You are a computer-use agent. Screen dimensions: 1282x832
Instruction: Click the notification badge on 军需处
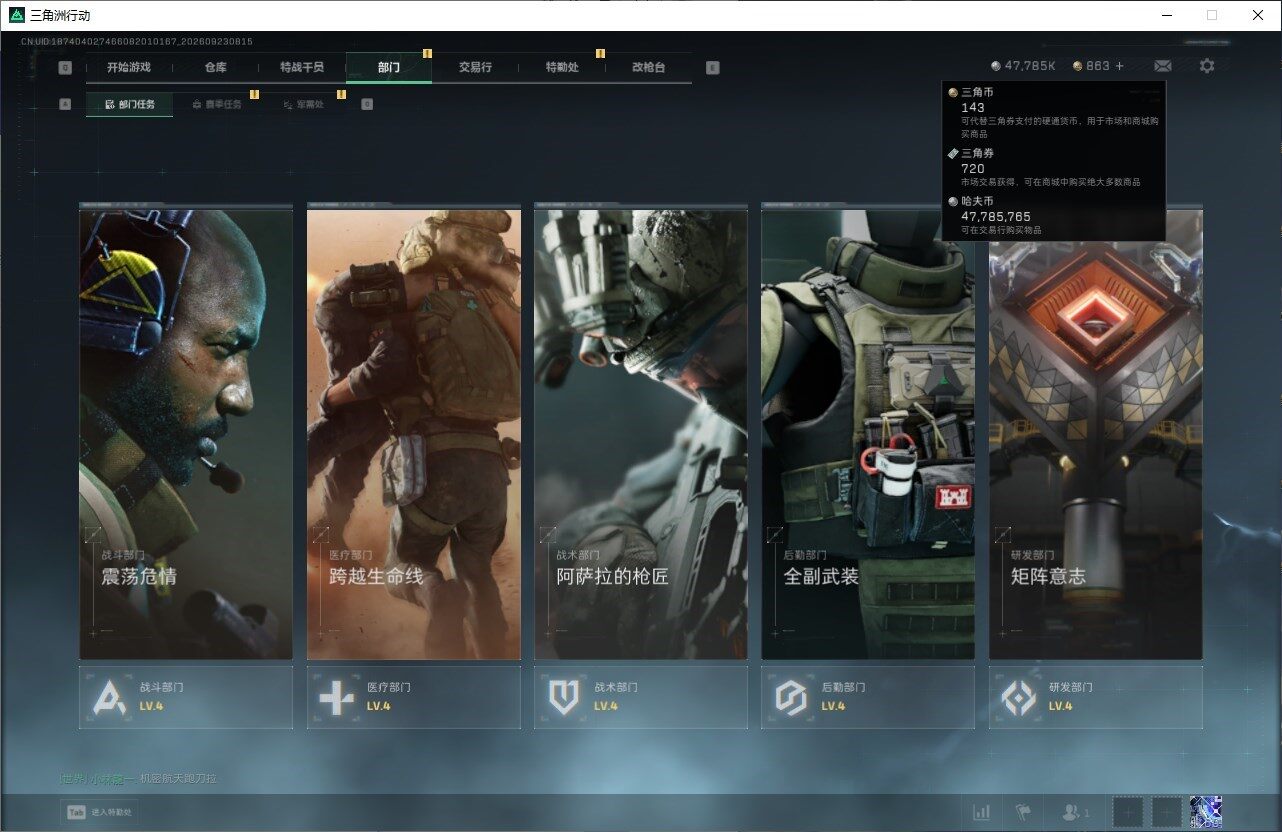341,94
